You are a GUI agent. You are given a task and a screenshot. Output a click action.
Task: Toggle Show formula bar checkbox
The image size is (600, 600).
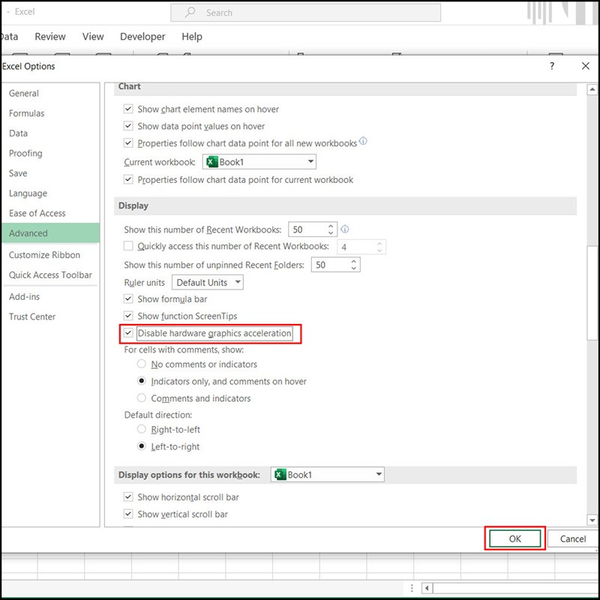128,299
